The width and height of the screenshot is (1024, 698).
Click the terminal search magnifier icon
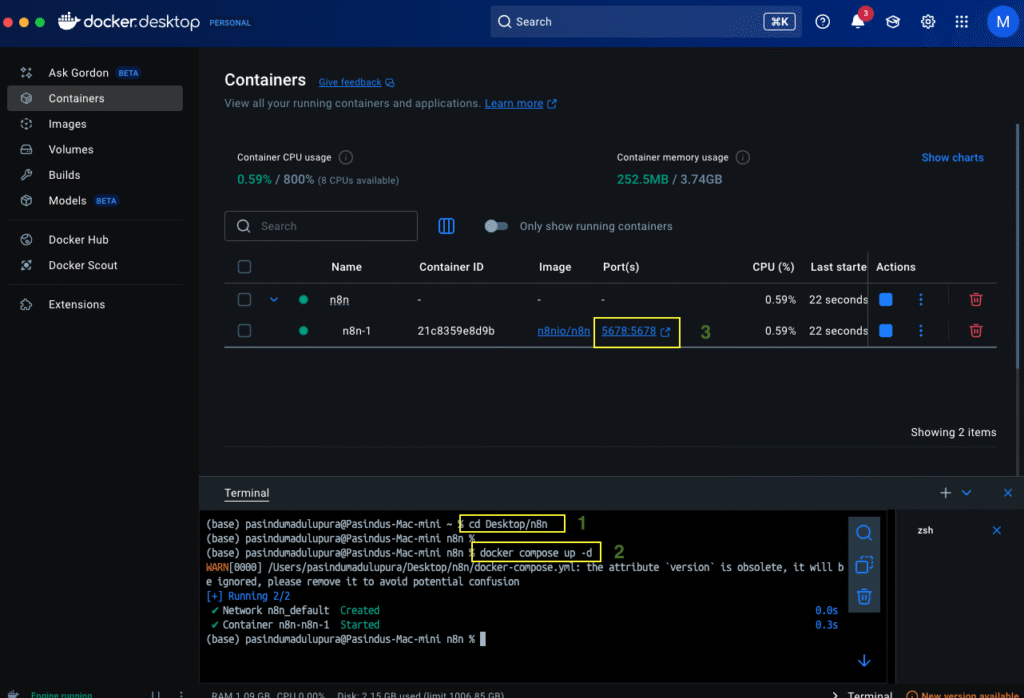[x=863, y=533]
